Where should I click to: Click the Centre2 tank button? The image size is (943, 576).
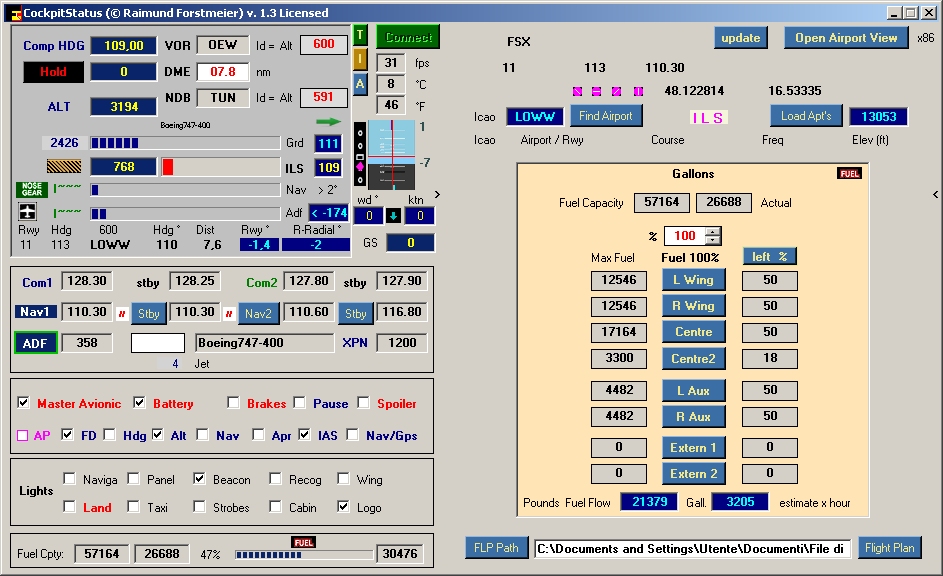point(693,359)
